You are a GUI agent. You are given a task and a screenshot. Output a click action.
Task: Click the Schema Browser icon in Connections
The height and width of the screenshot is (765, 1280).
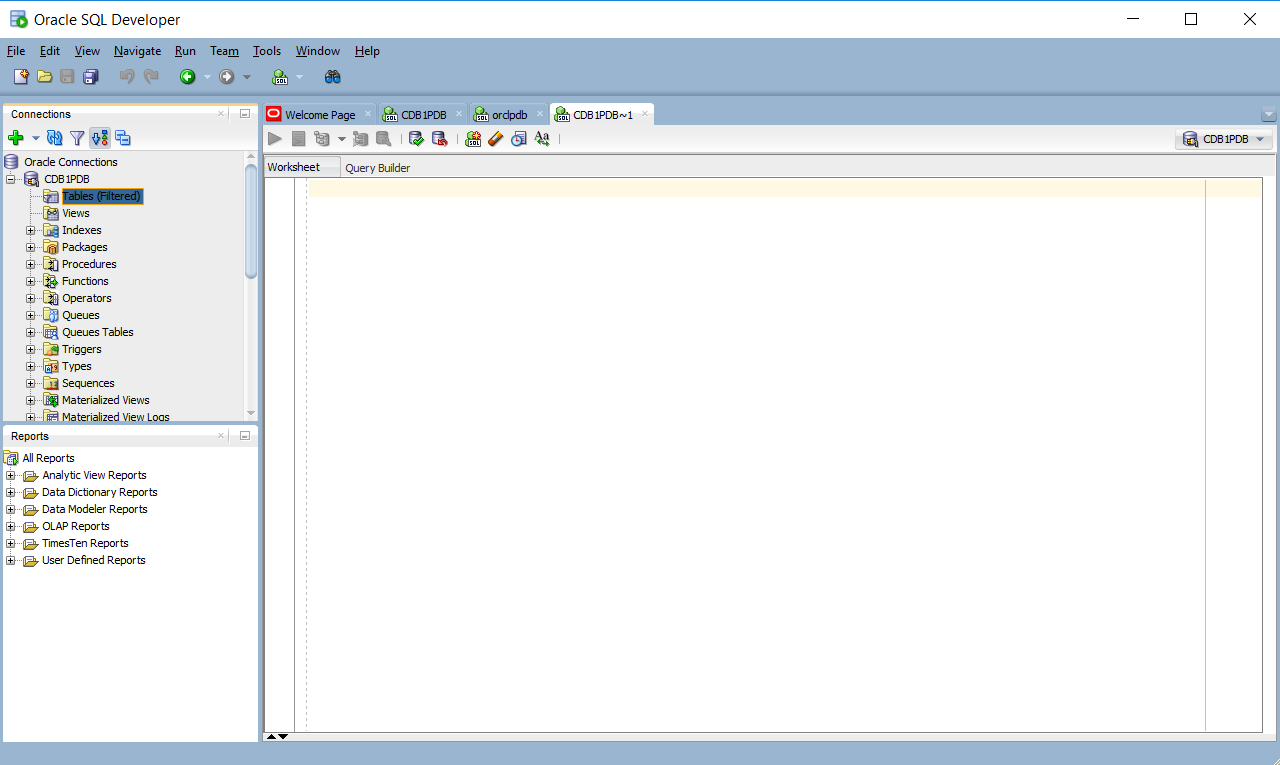123,138
